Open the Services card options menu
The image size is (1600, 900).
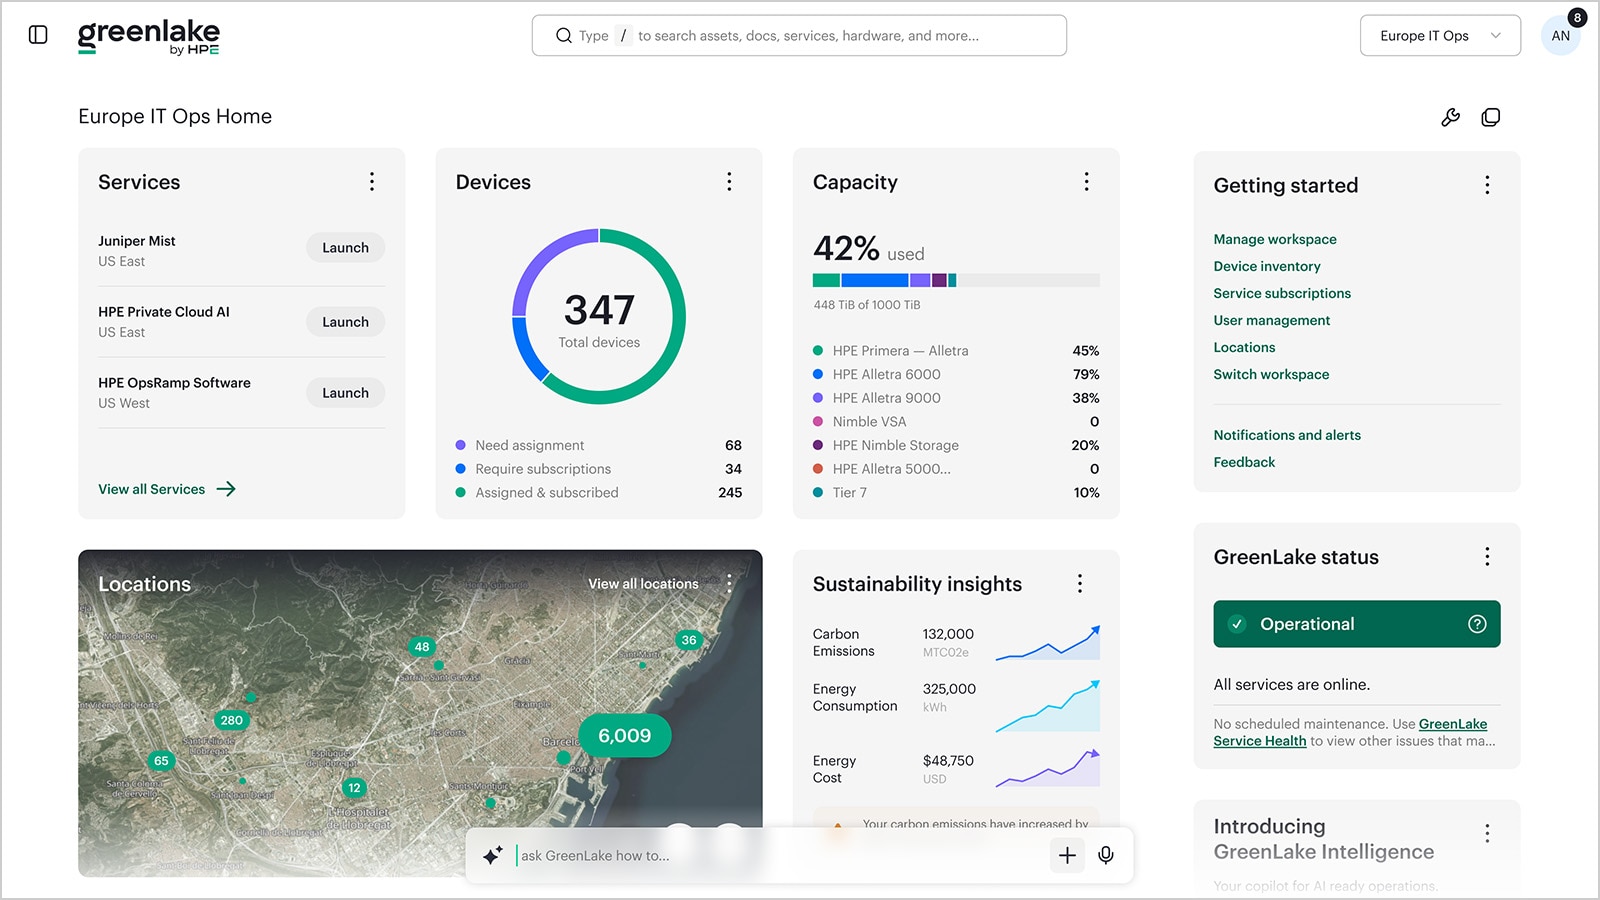click(x=371, y=182)
